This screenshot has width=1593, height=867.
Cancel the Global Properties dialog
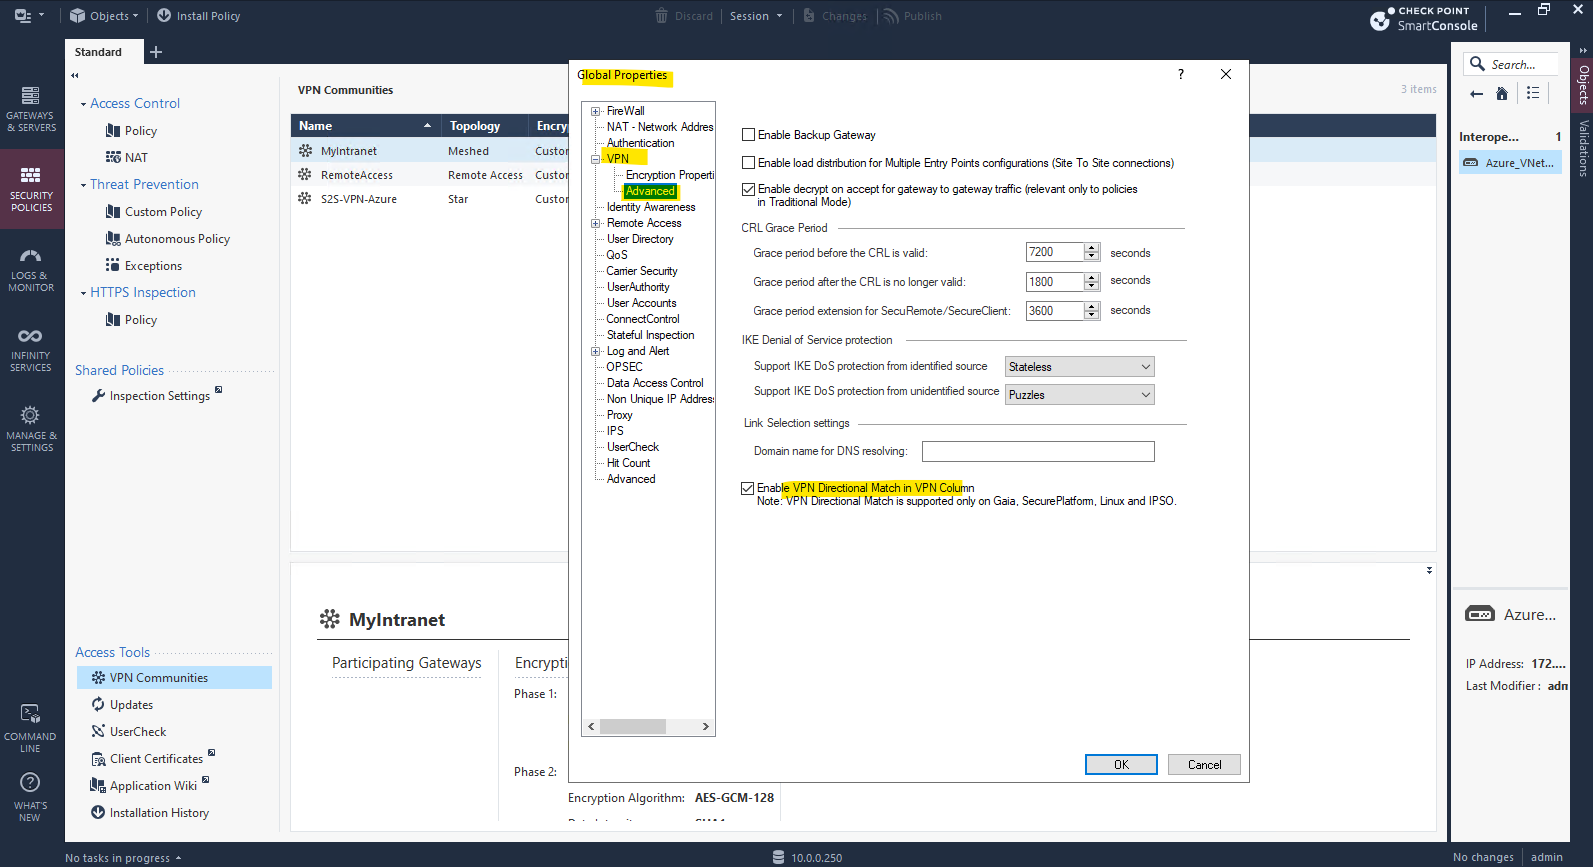(1204, 764)
